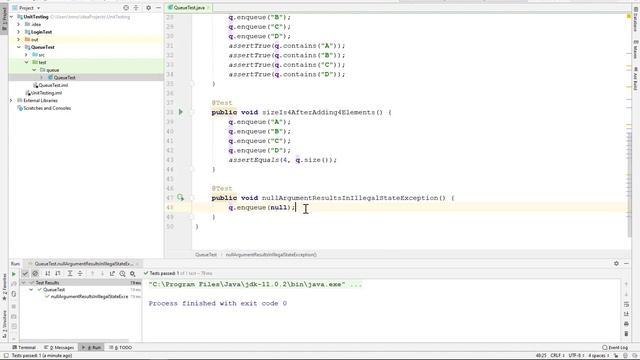Expand External Libraries node

pos(11,100)
